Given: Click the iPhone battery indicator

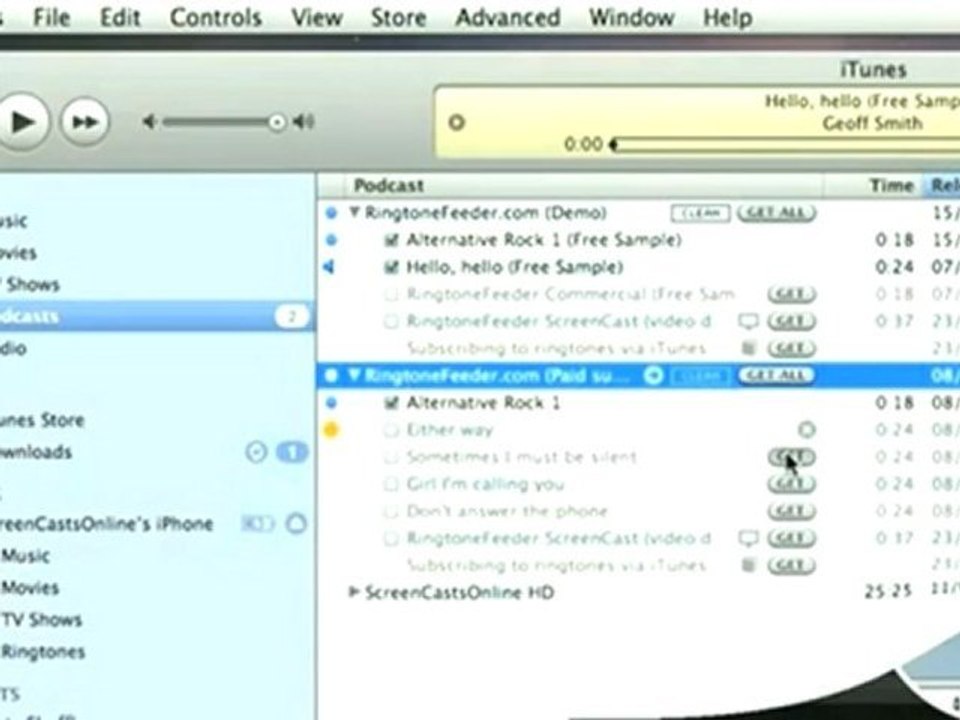Looking at the screenshot, I should [258, 523].
